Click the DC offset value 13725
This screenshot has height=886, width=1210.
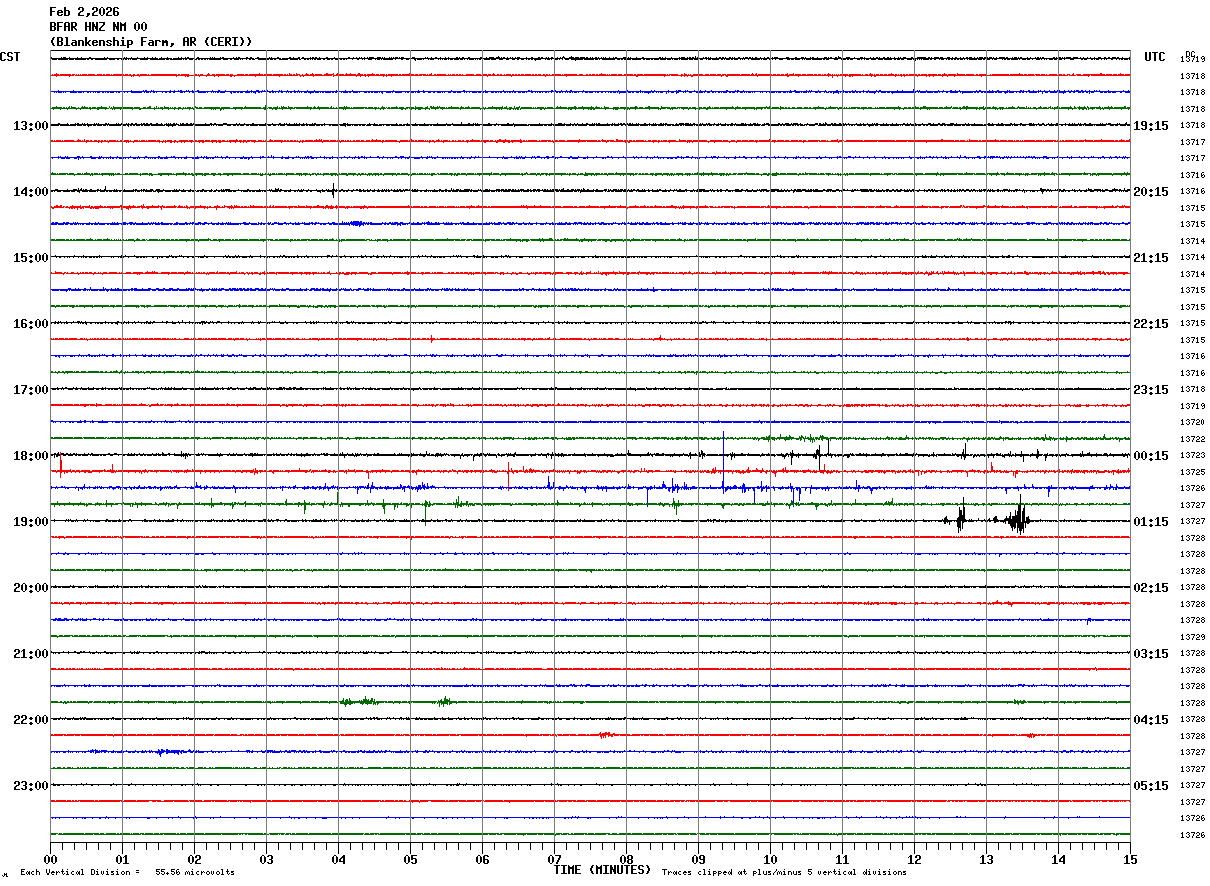point(1193,472)
